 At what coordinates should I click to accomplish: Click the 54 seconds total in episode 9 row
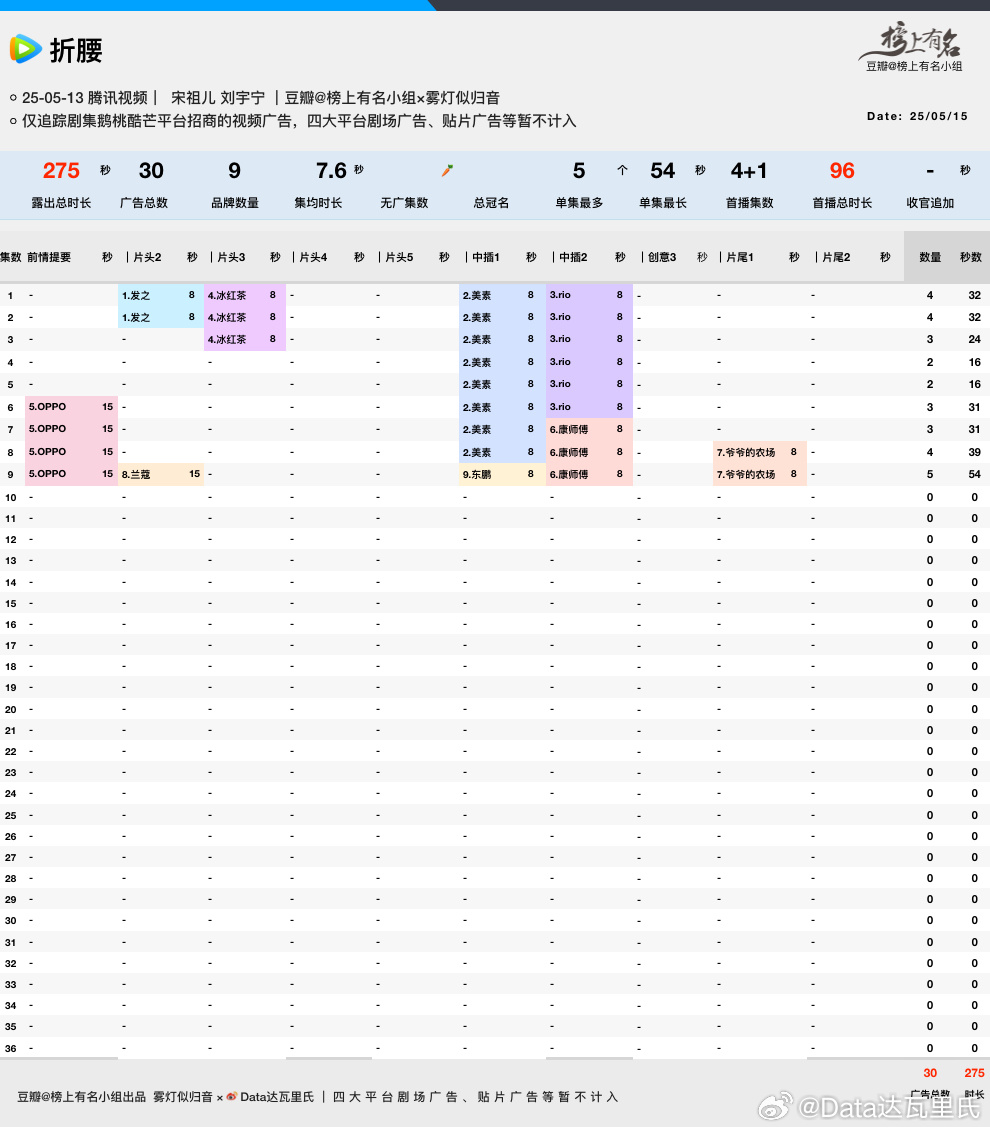click(x=974, y=474)
